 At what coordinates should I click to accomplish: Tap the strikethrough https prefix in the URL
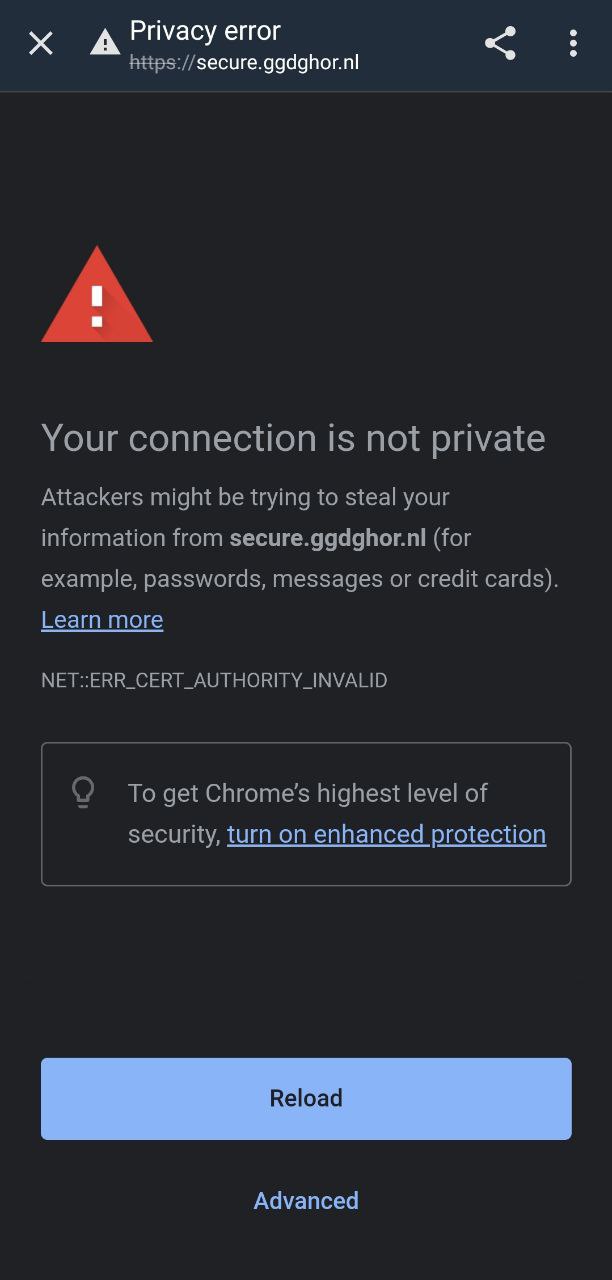(156, 63)
